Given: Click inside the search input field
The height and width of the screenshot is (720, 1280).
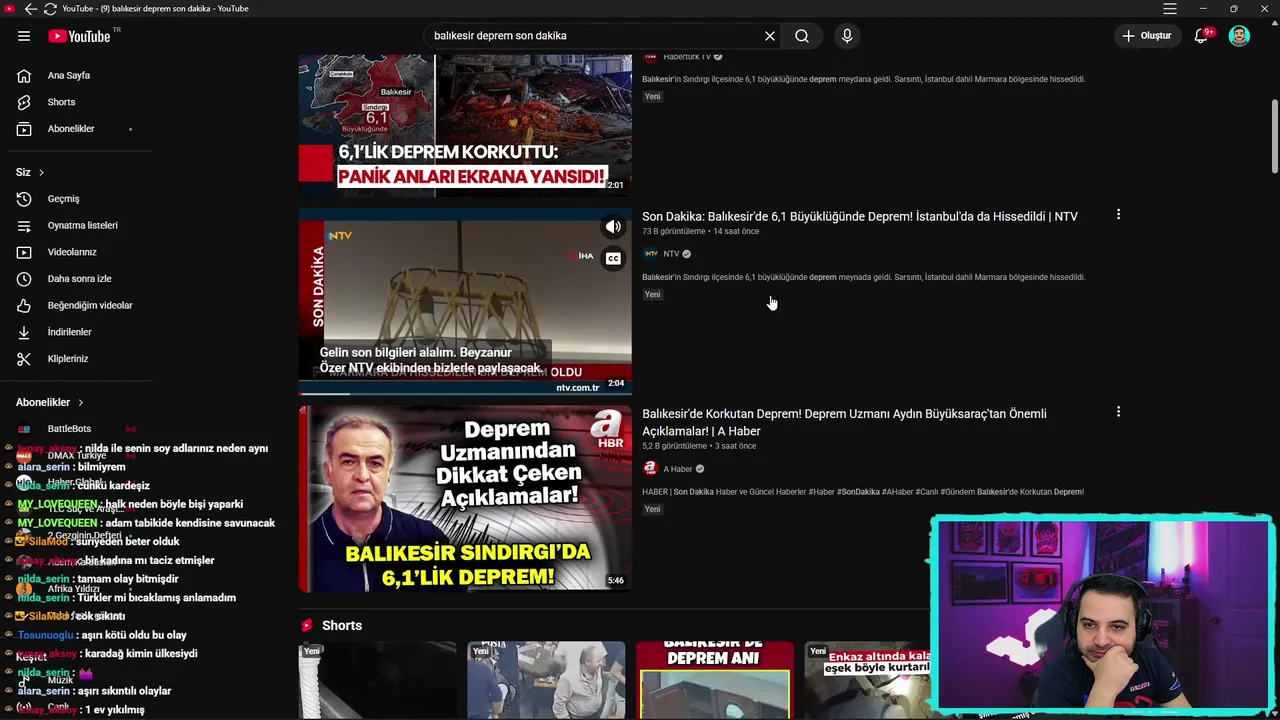Looking at the screenshot, I should tap(595, 36).
